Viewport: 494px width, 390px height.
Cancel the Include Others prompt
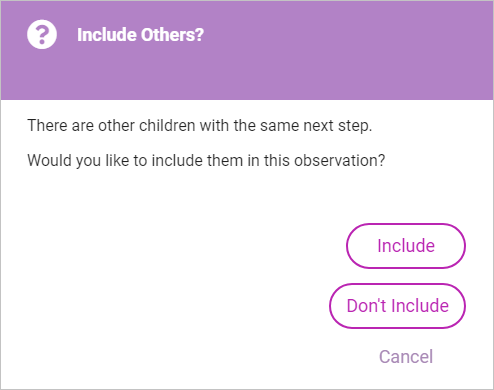(x=406, y=357)
